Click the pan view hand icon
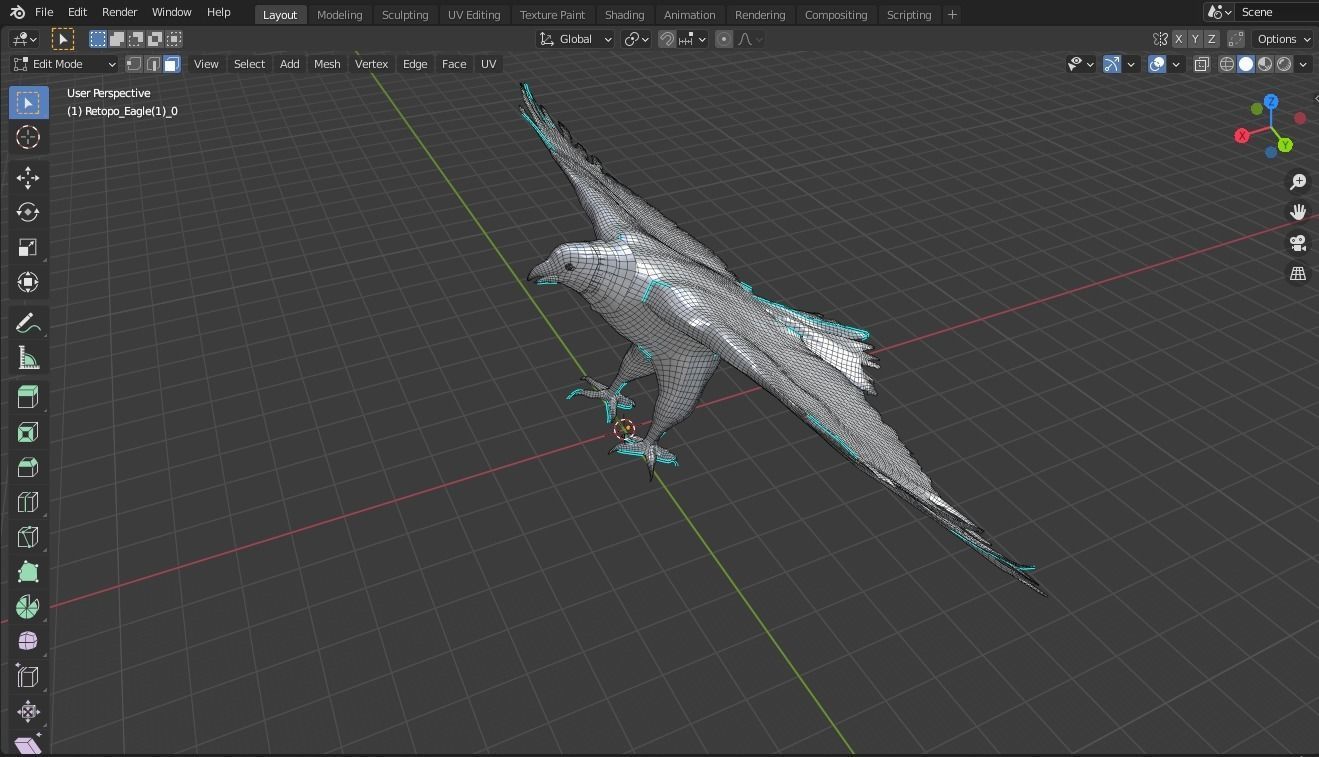This screenshot has width=1319, height=757. [1298, 212]
